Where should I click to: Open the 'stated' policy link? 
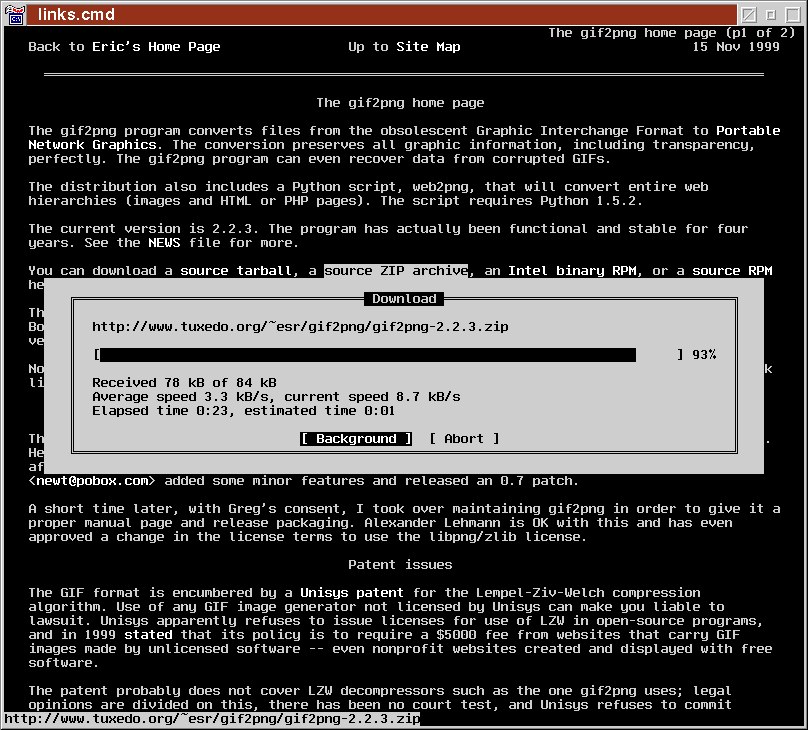[x=148, y=635]
